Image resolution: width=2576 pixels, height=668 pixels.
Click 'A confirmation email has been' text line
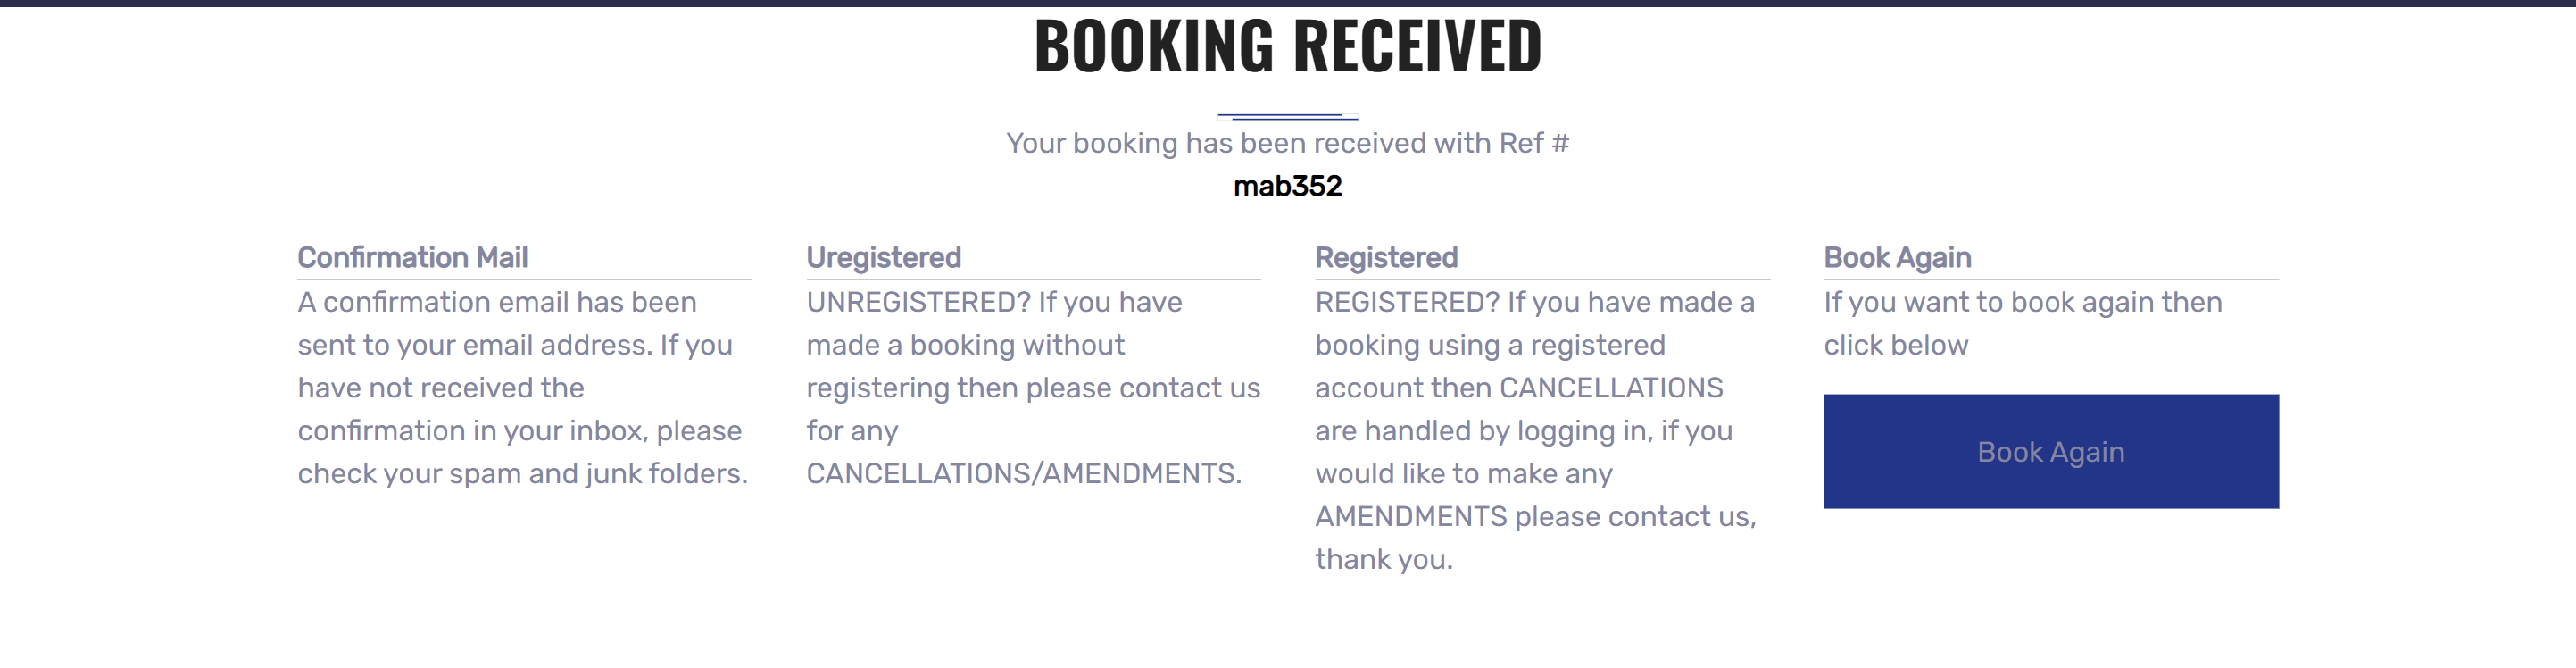click(497, 302)
